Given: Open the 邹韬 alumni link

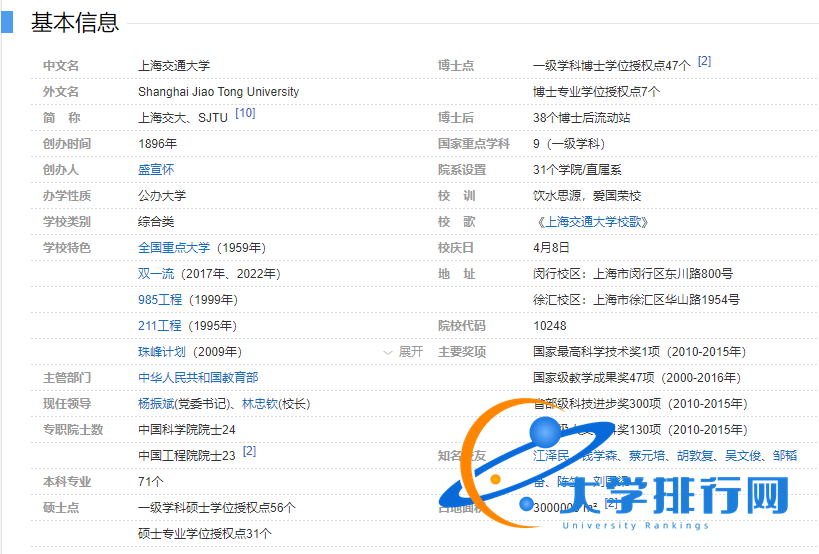Looking at the screenshot, I should coord(785,456).
